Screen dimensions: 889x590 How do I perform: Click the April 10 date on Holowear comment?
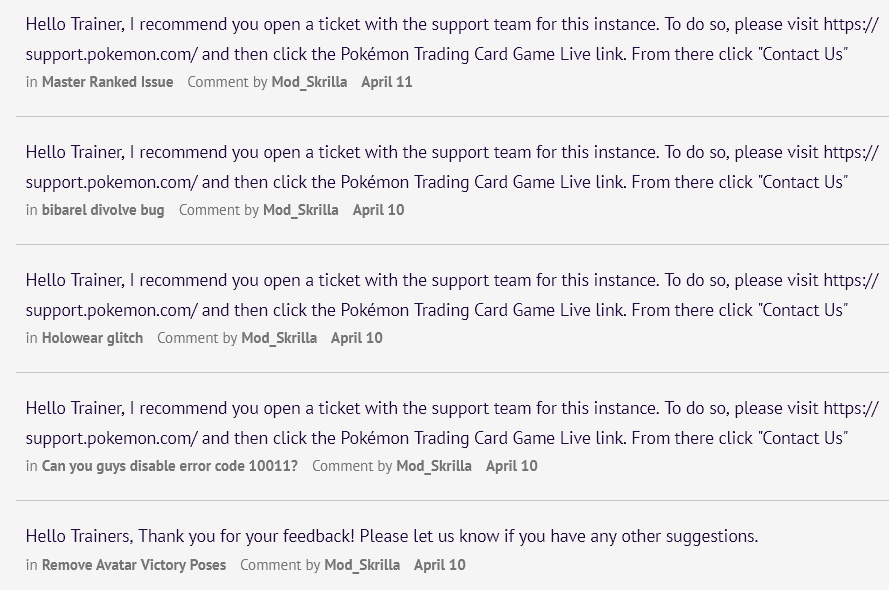coord(357,338)
